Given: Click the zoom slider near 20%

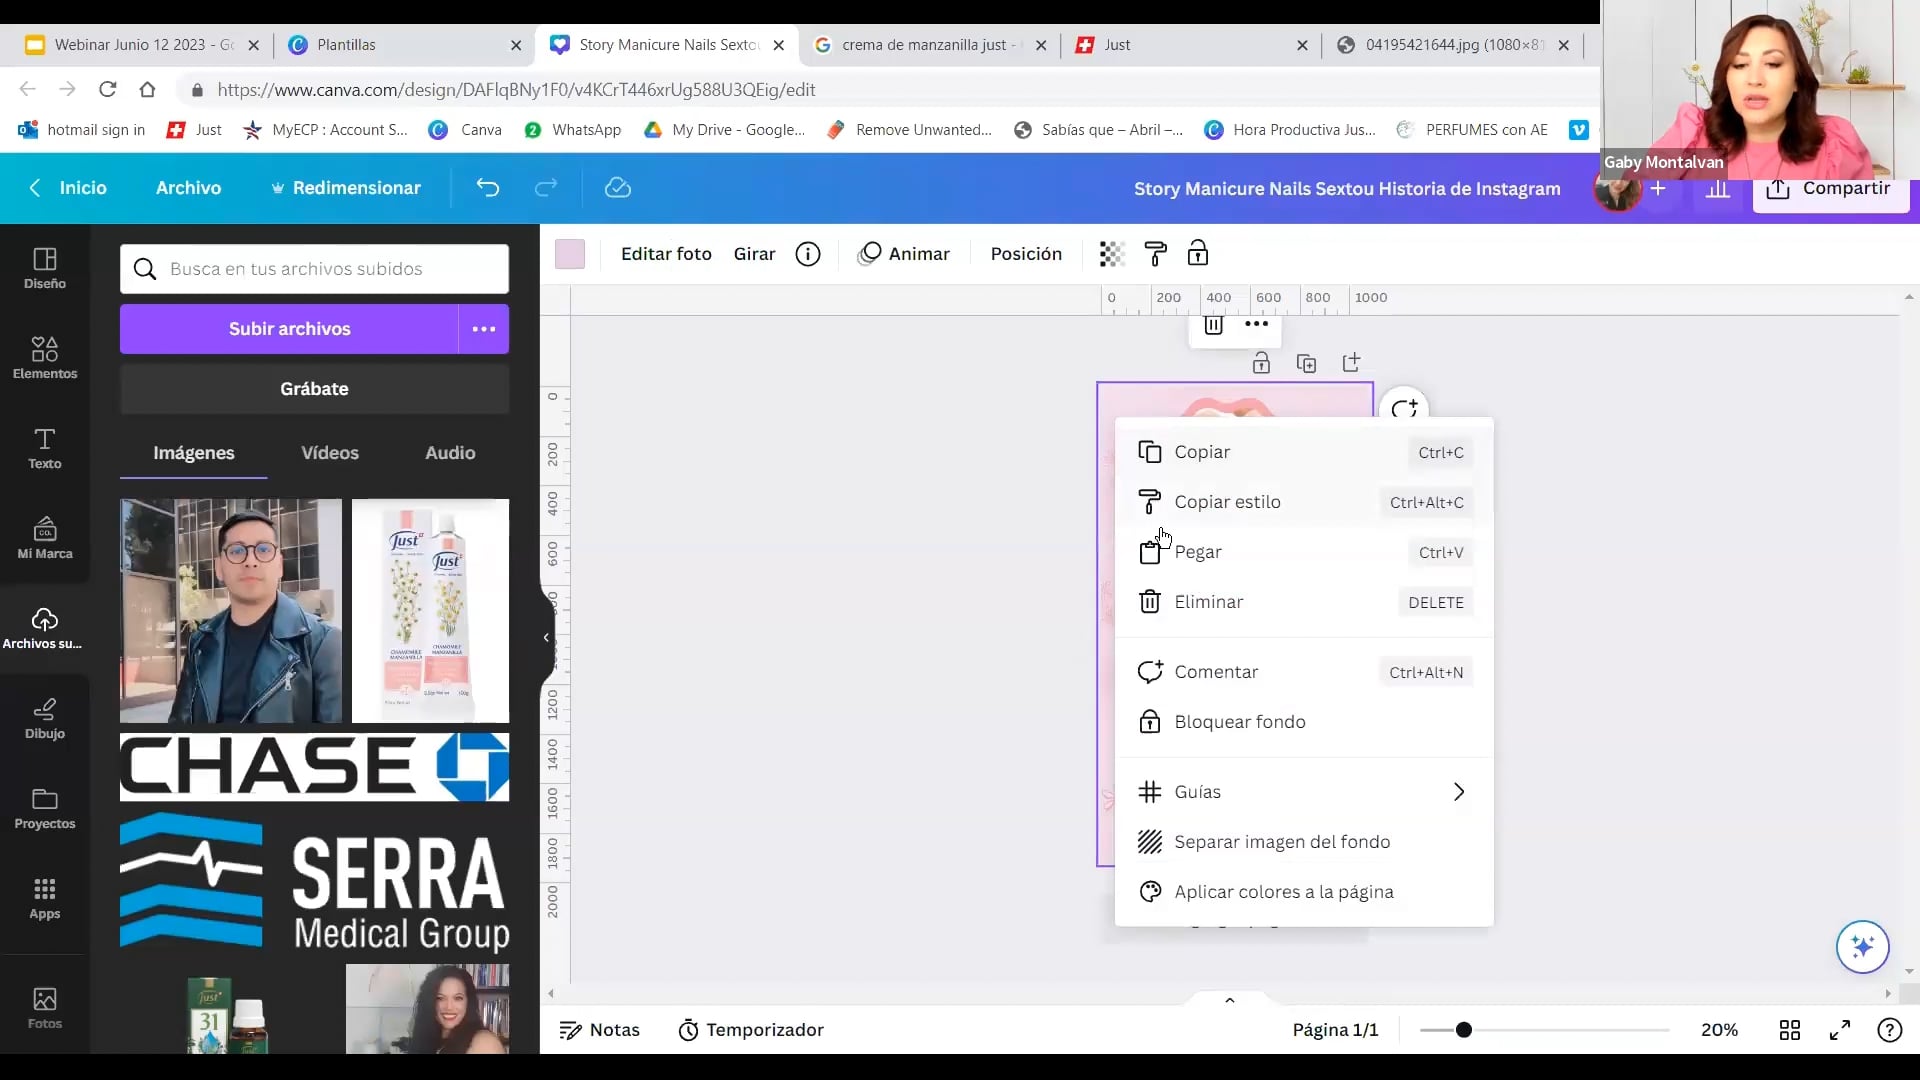Looking at the screenshot, I should [x=1464, y=1029].
